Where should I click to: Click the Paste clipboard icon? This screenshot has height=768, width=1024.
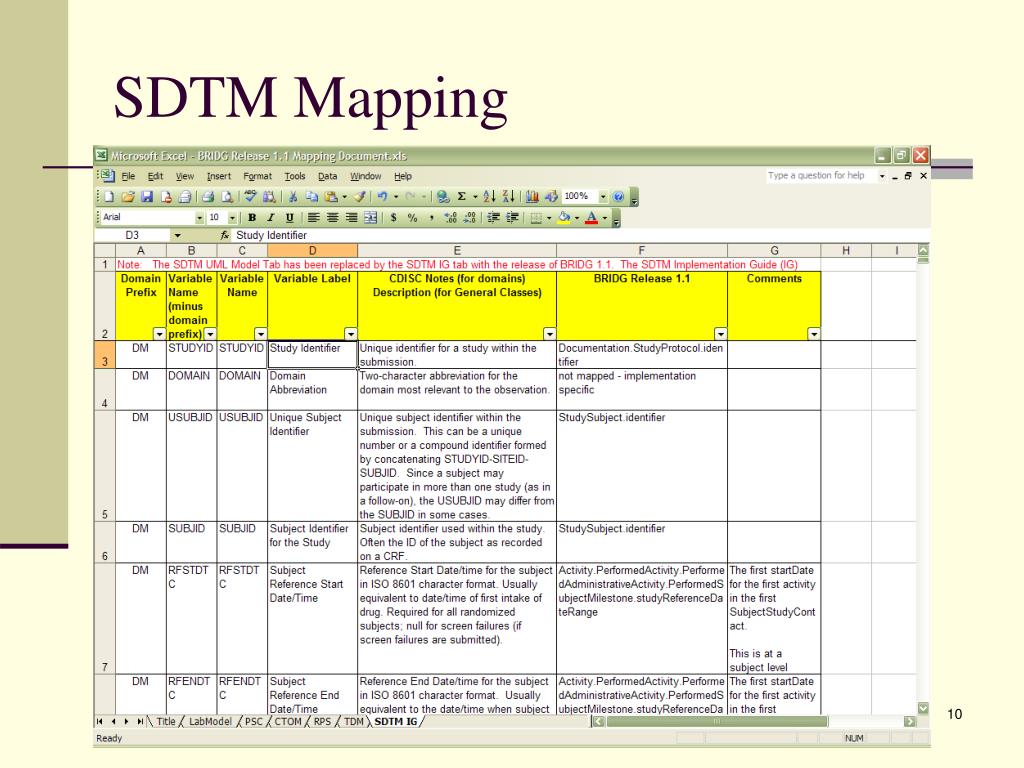coord(331,197)
